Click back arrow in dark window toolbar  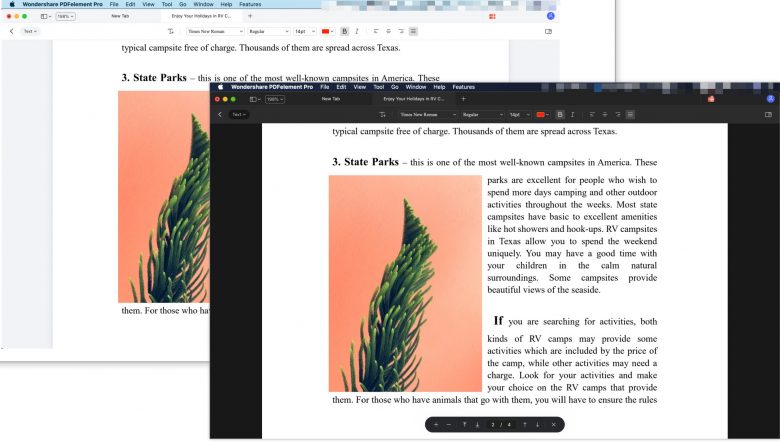tap(220, 115)
